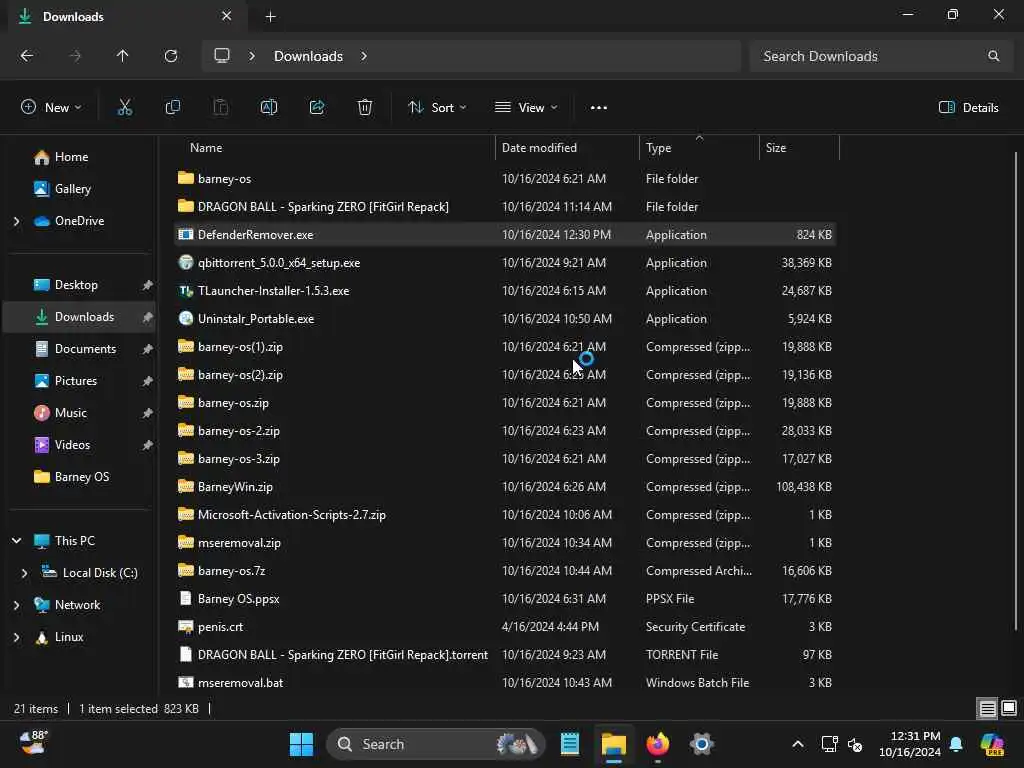The image size is (1024, 768).
Task: Click chevron after Downloads in address bar
Action: pos(364,56)
